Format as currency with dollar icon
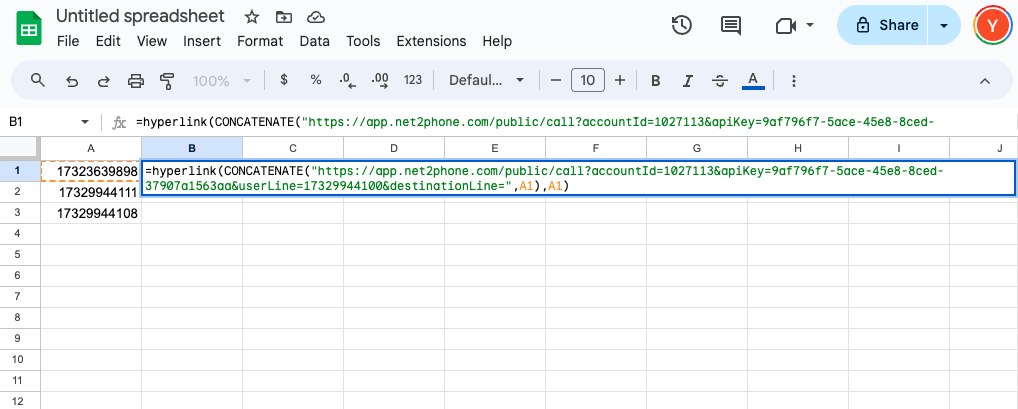1018x409 pixels. (284, 80)
